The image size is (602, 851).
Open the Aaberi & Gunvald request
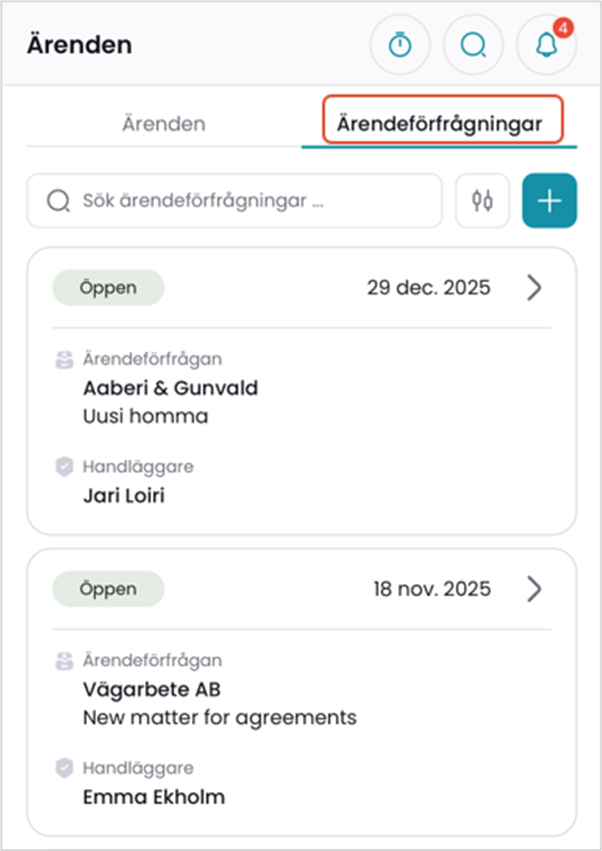(170, 388)
